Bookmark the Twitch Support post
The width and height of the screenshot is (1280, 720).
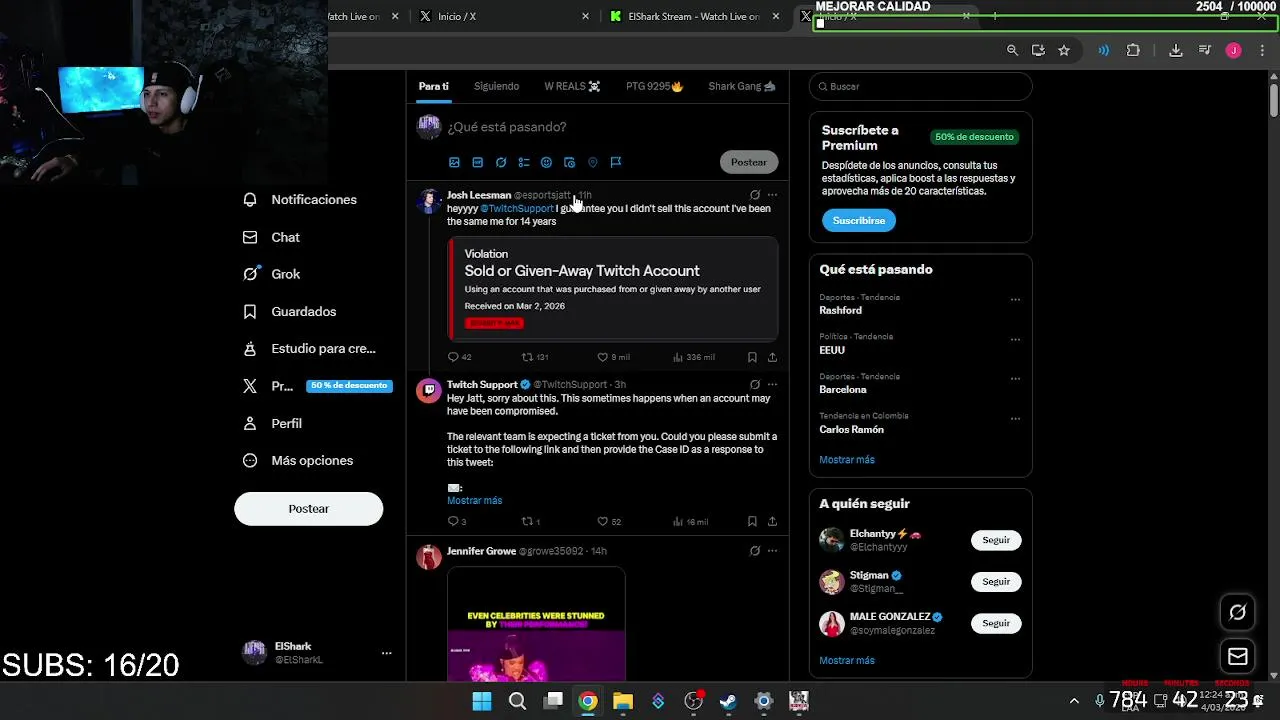click(x=752, y=522)
